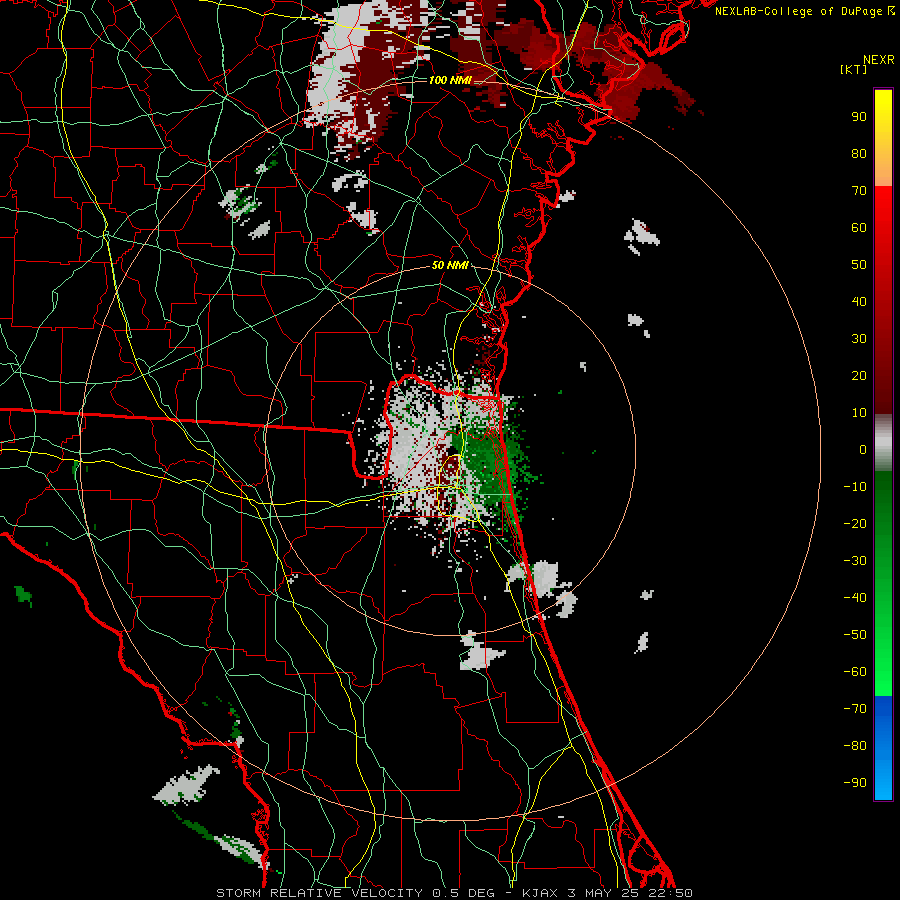Click the 40 value on velocity scale
The width and height of the screenshot is (900, 900).
[859, 302]
